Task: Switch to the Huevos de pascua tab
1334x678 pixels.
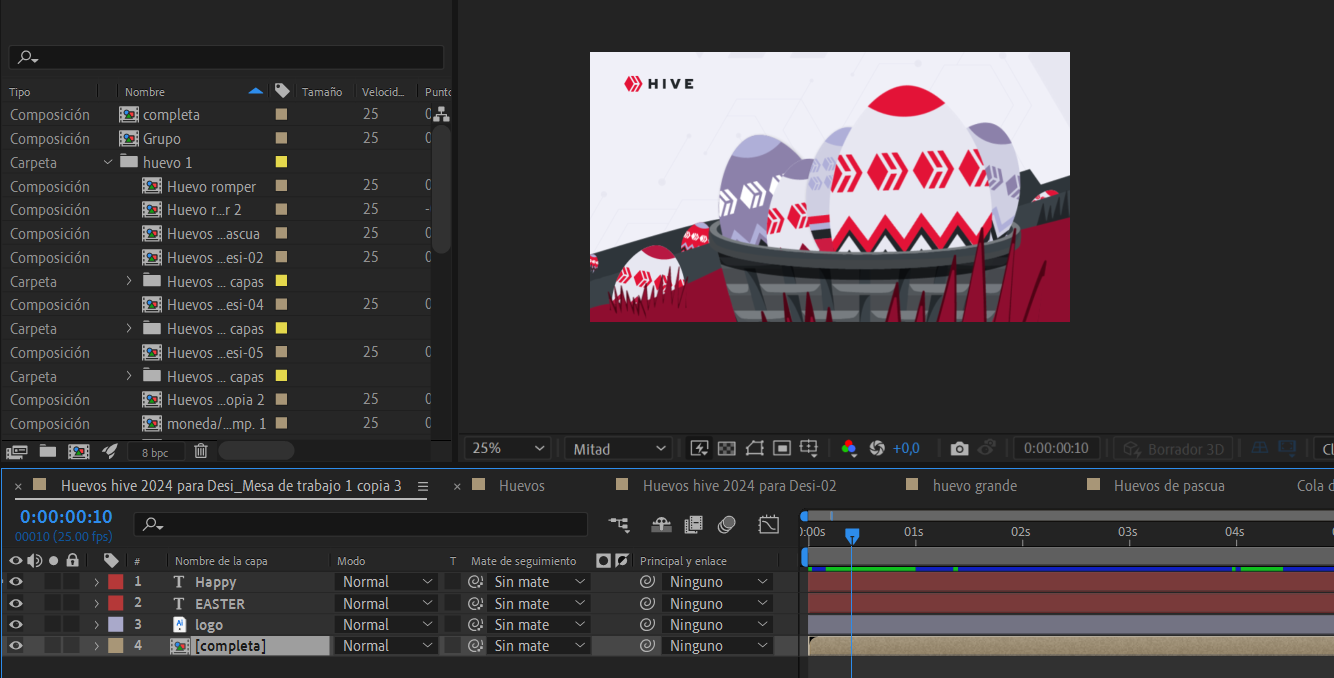Action: (x=1168, y=486)
